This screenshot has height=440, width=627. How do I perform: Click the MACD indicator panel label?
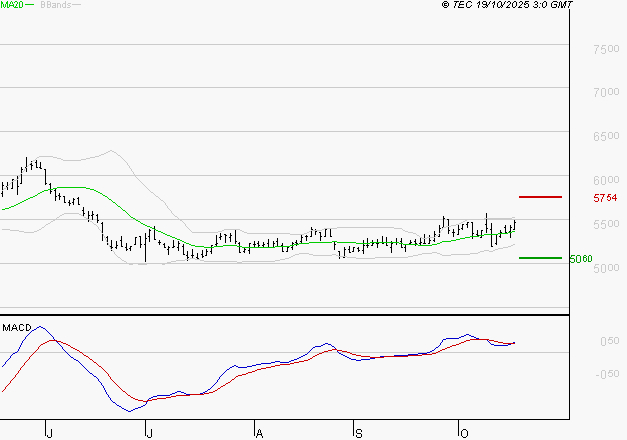click(x=16, y=327)
